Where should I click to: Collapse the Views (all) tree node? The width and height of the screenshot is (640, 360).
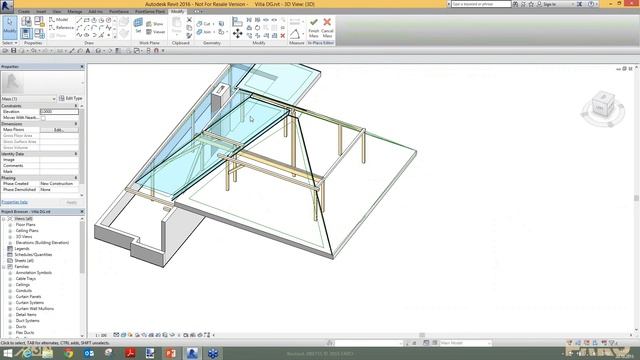tap(4, 219)
